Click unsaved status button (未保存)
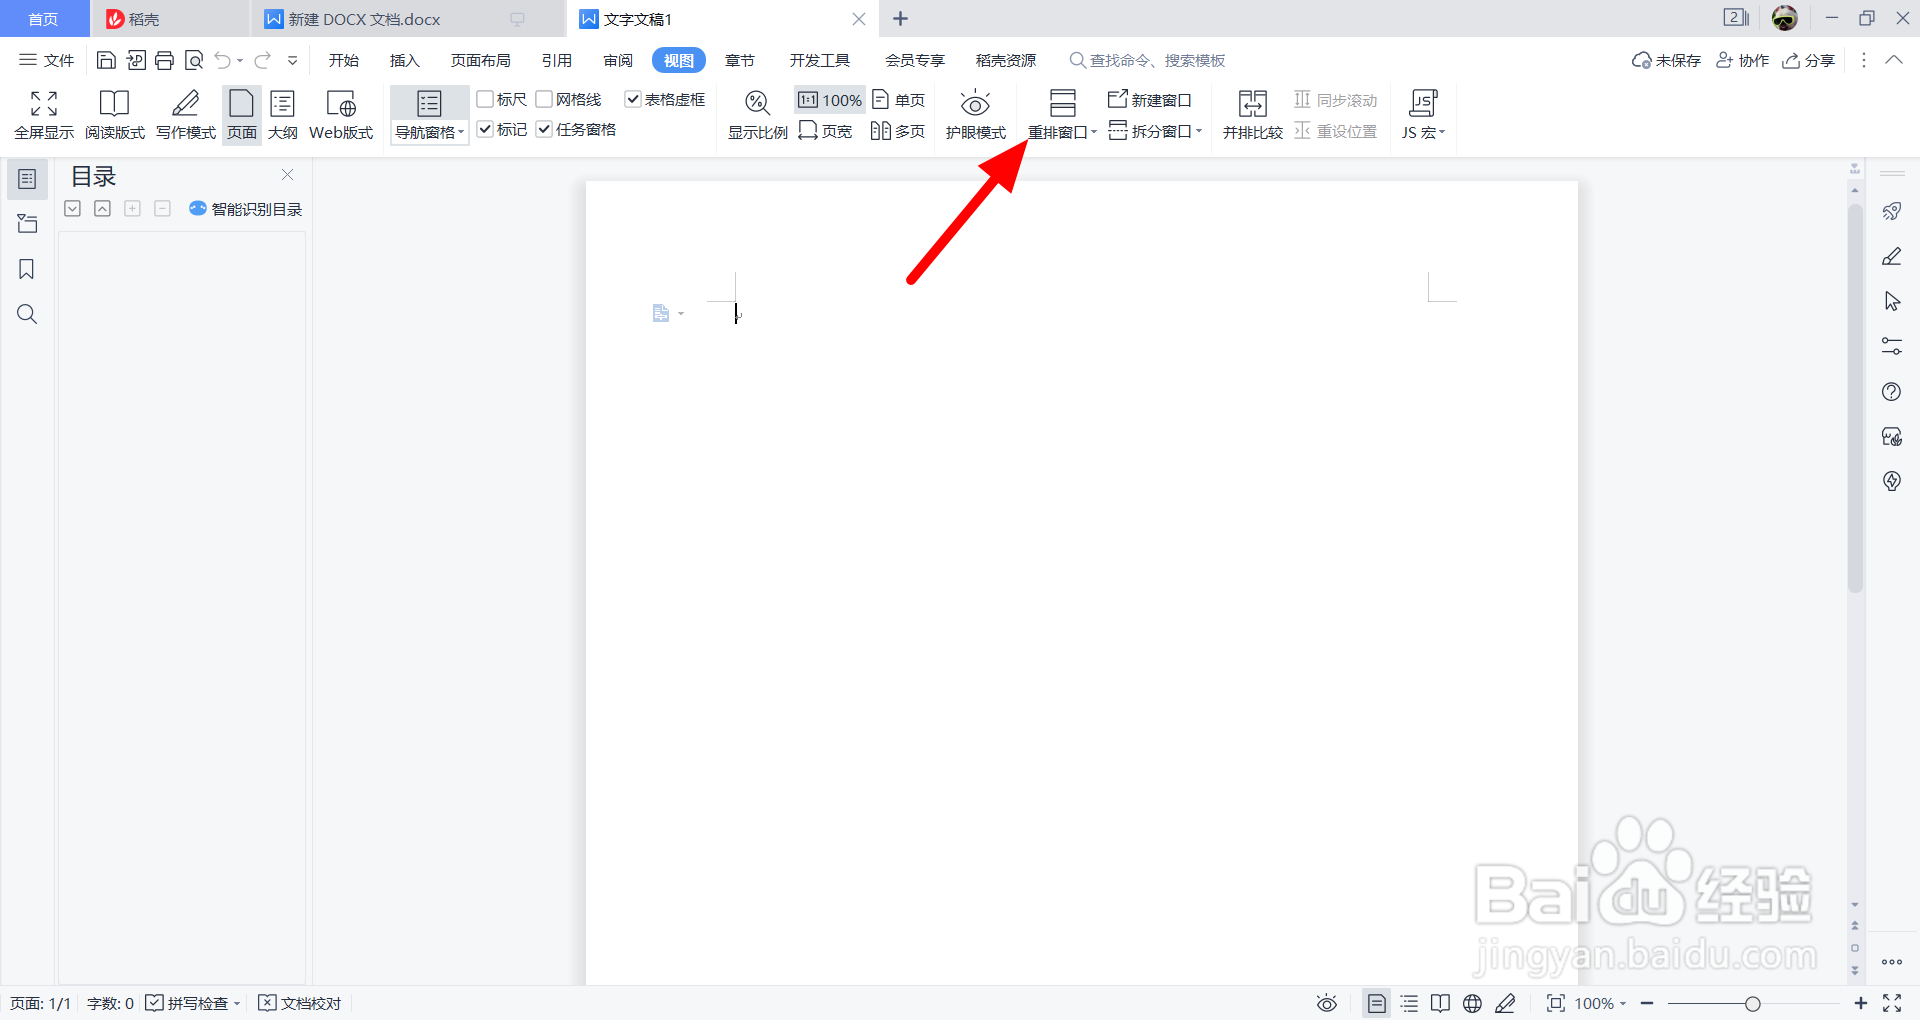Screen dimensions: 1920x1020 (1666, 60)
